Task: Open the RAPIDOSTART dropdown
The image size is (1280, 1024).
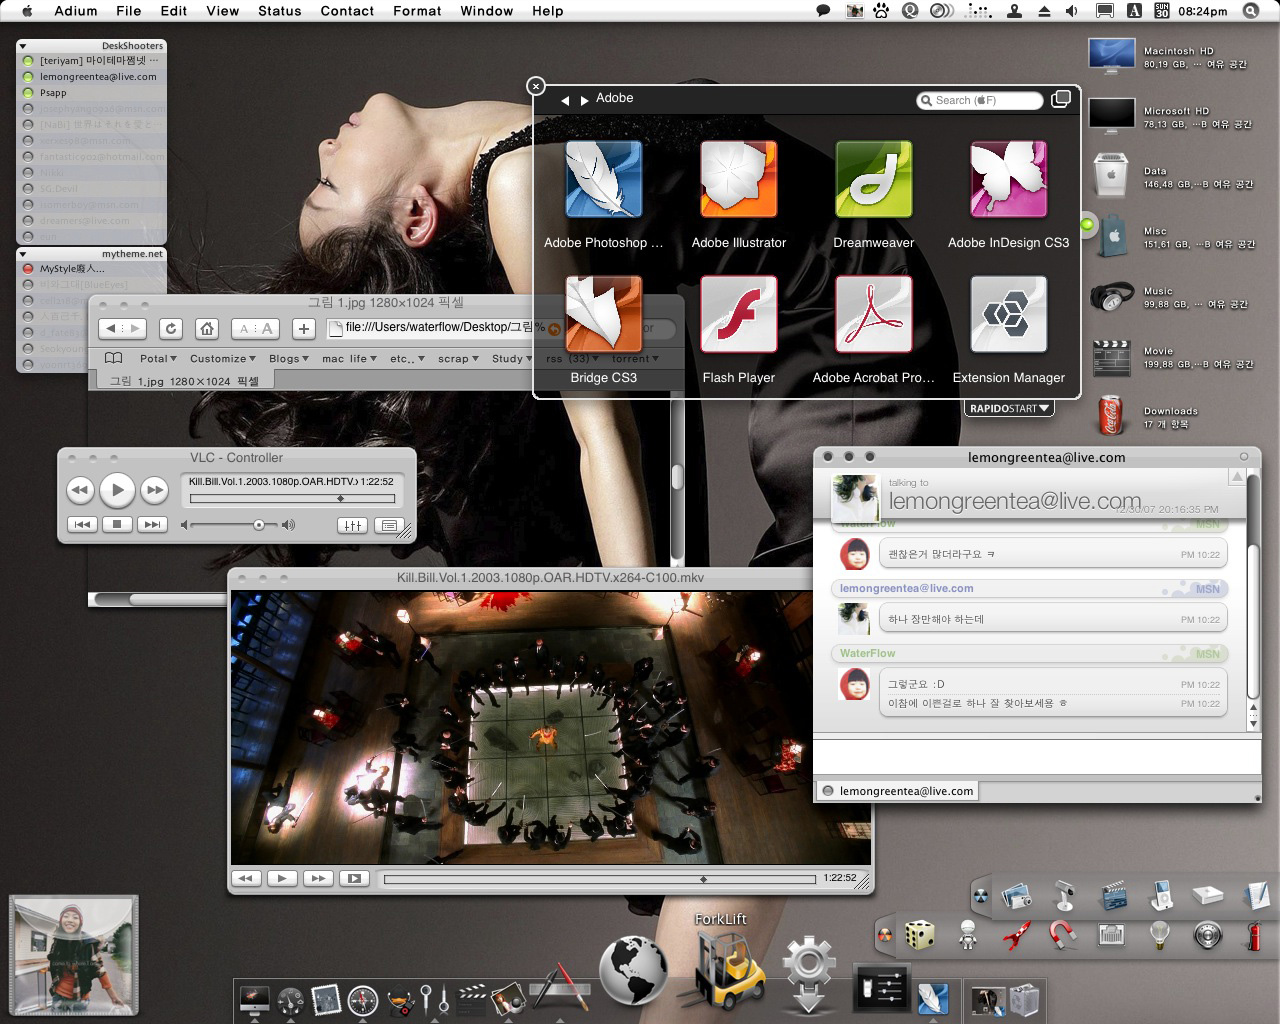Action: 1010,408
